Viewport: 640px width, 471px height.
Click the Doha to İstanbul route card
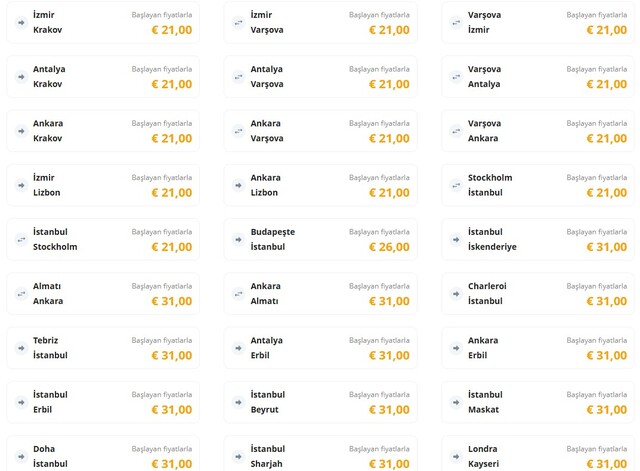coord(103,455)
